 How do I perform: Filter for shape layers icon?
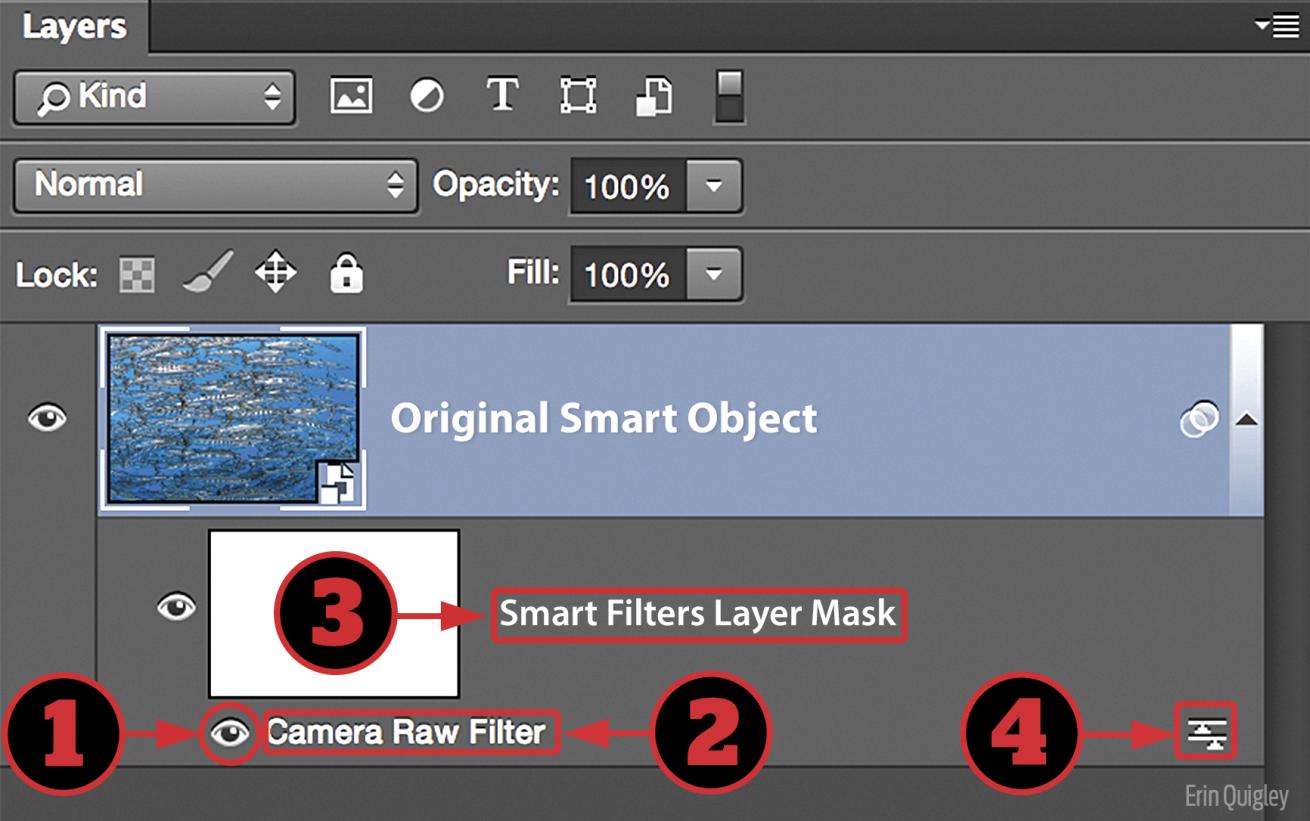(577, 97)
